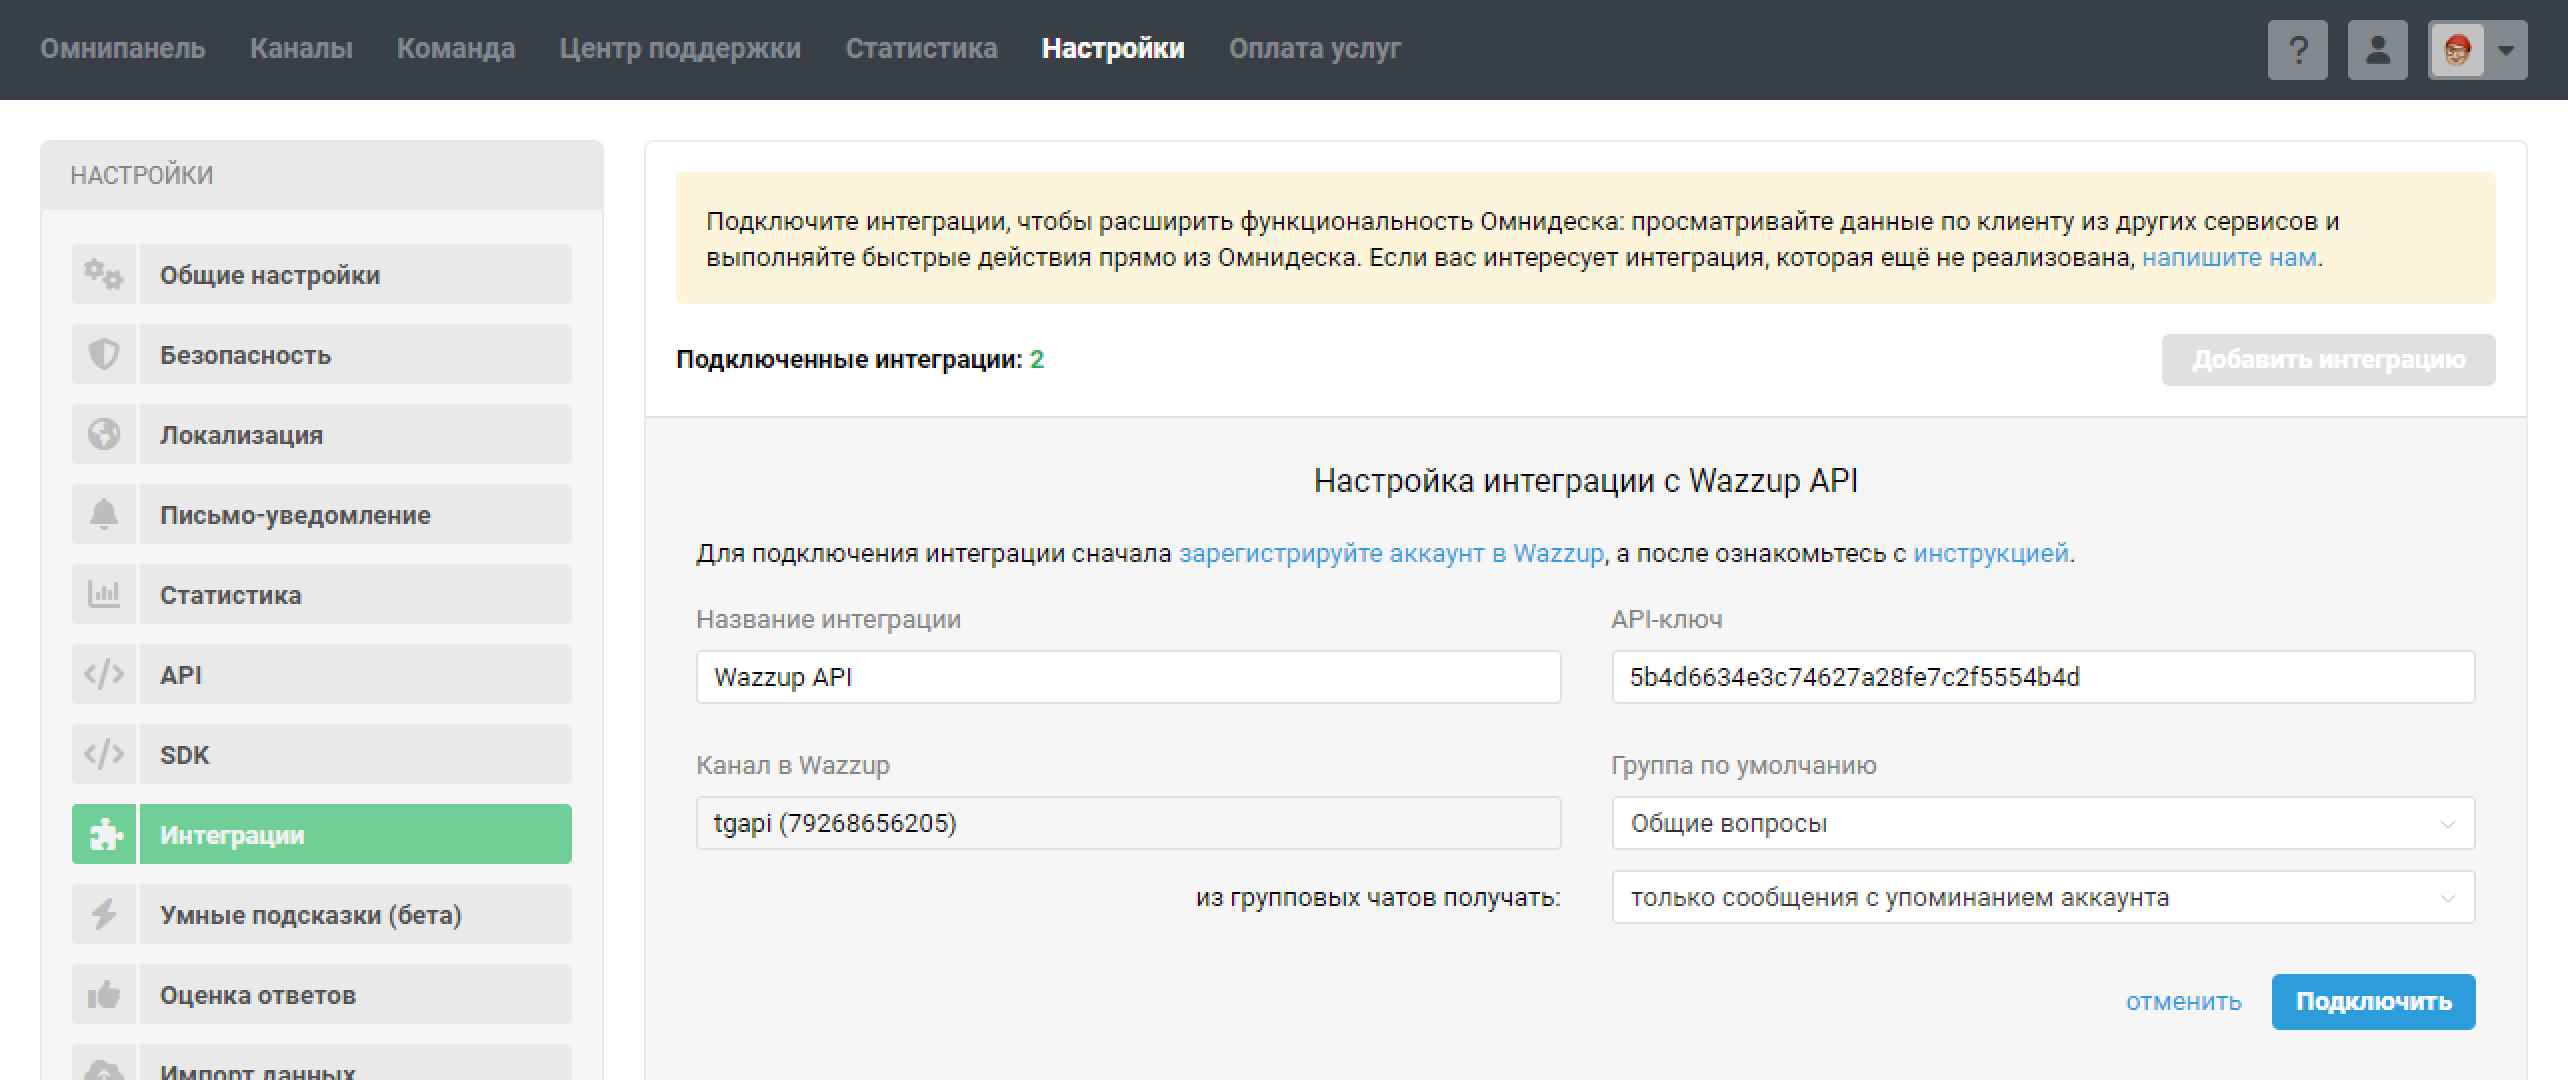Click the person profile icon in header
2568x1080 pixels.
2377,49
